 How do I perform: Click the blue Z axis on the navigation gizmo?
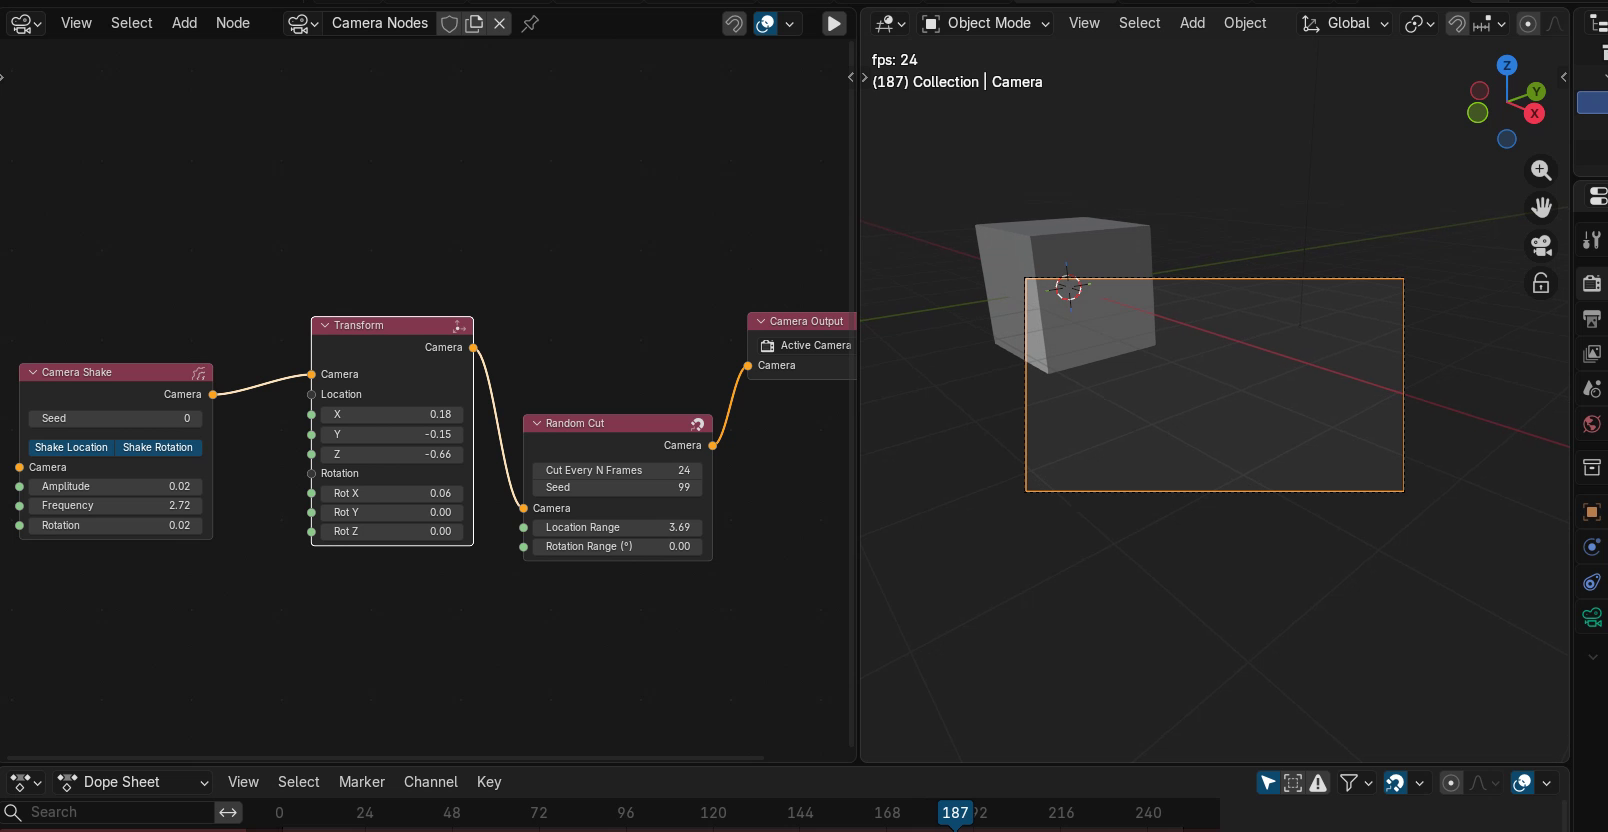coord(1506,65)
